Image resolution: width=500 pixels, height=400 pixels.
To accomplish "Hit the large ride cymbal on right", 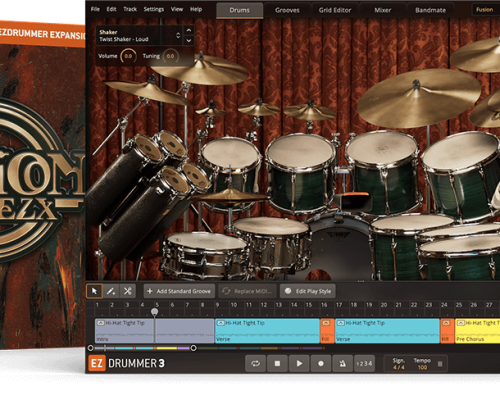I will (x=418, y=98).
